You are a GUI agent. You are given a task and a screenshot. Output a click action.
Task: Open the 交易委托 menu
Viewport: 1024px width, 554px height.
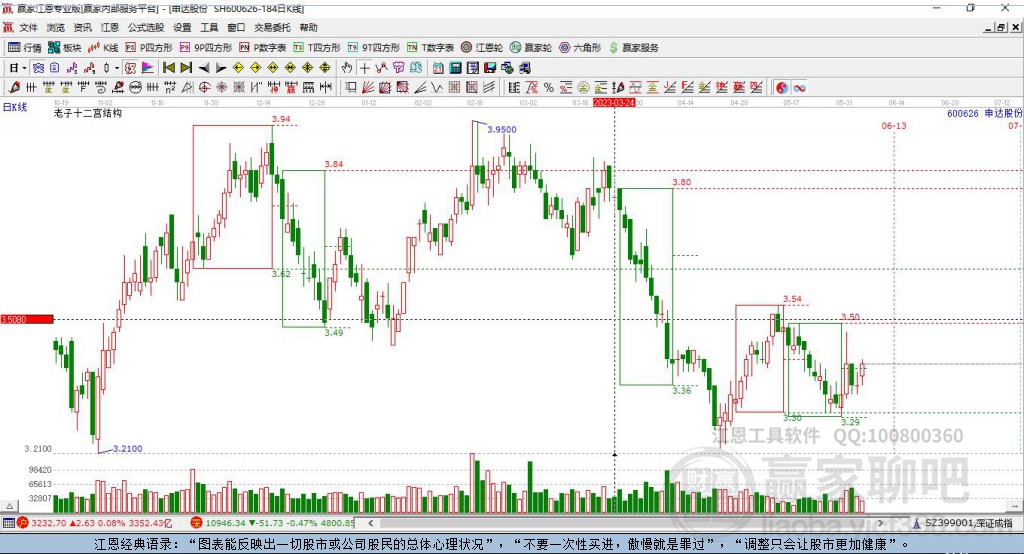(272, 27)
